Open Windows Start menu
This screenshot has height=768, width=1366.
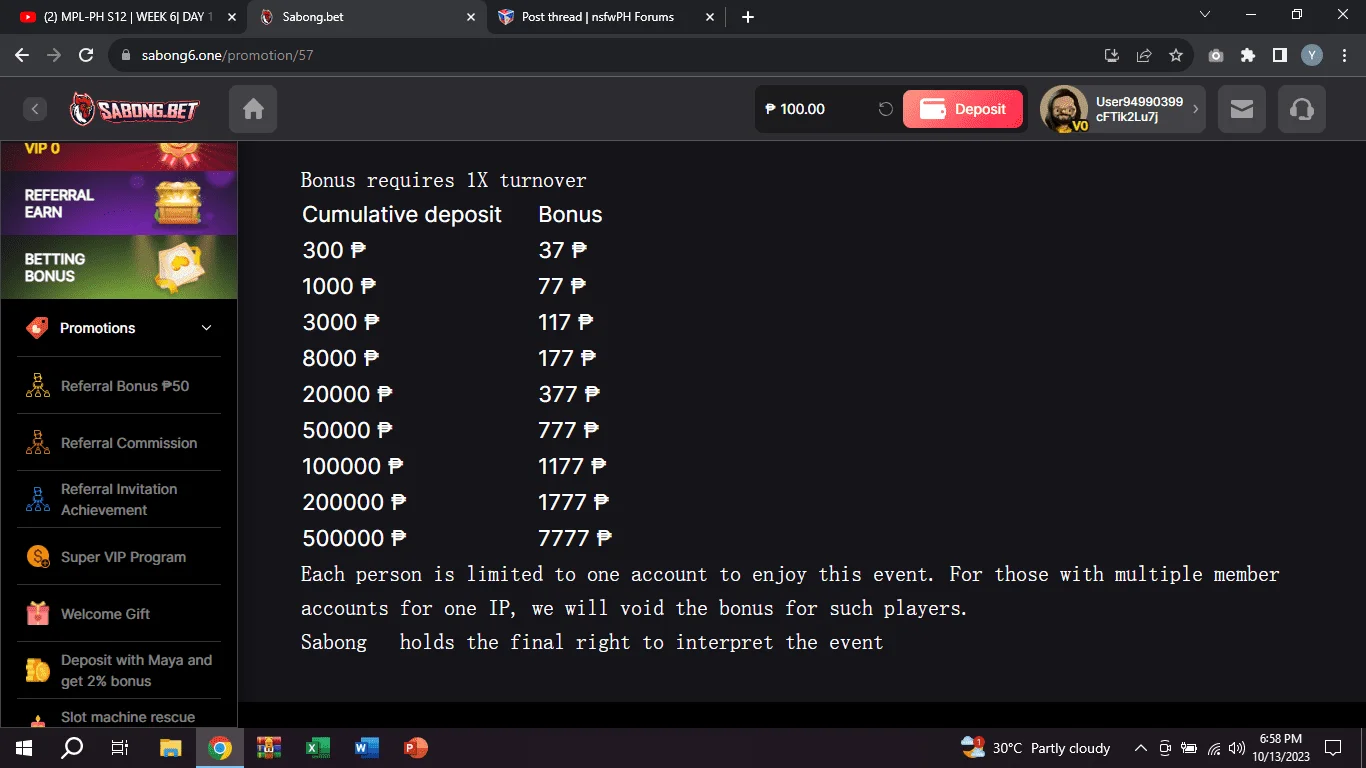(24, 747)
